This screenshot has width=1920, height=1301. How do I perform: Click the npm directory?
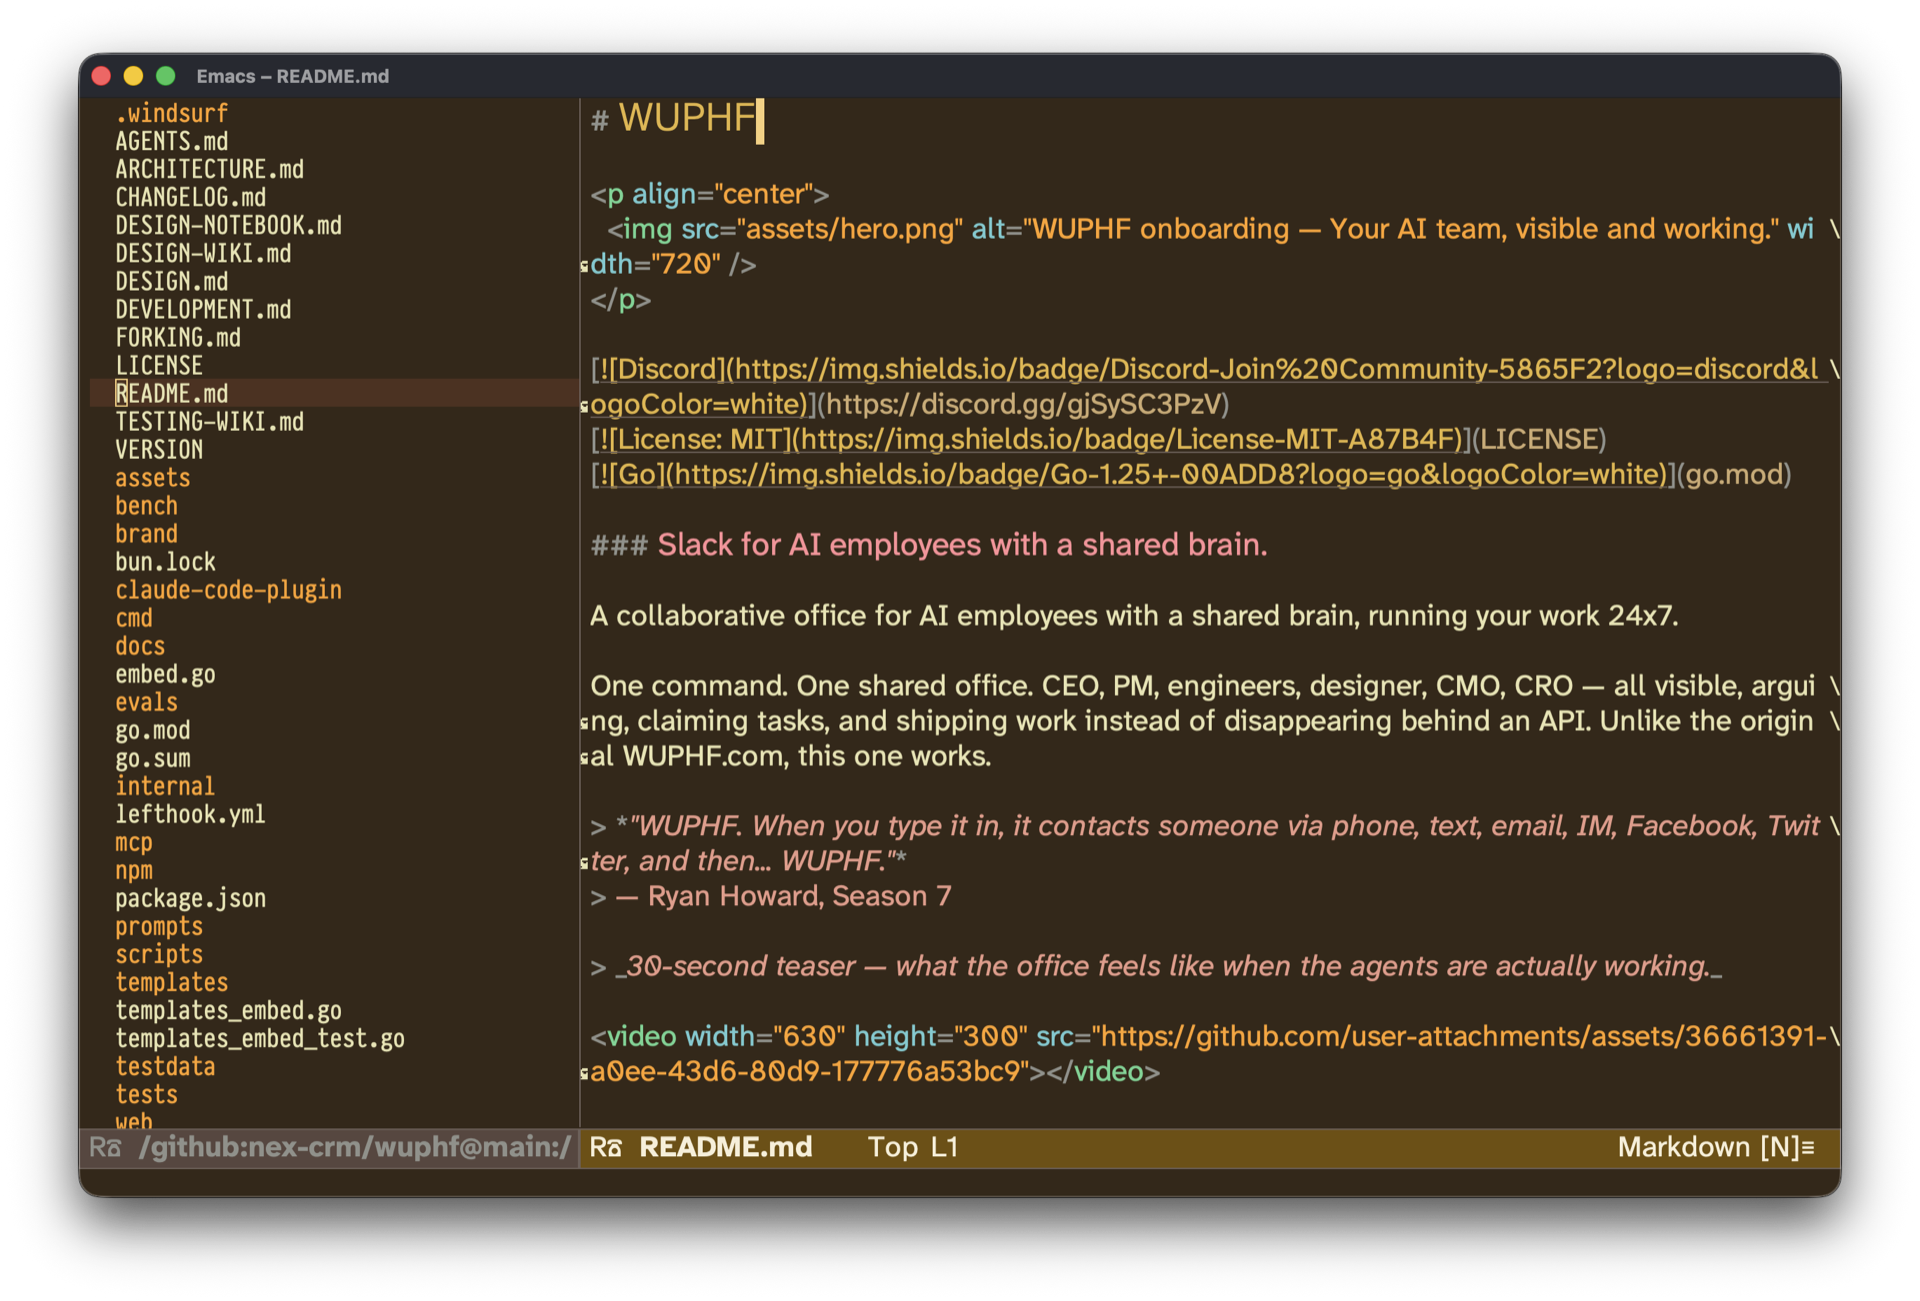point(134,869)
